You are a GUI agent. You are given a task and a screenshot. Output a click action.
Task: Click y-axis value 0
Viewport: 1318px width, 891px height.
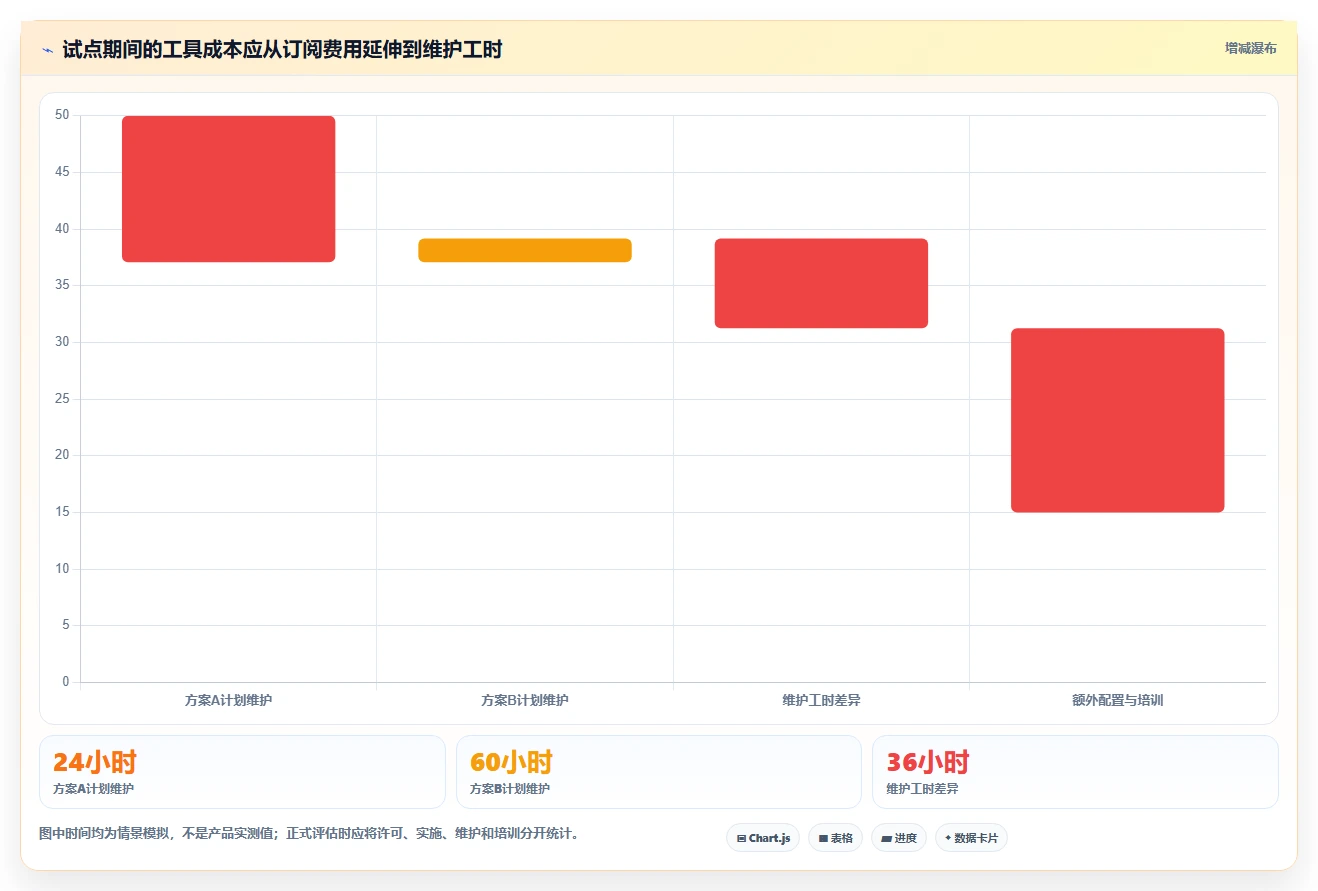66,682
